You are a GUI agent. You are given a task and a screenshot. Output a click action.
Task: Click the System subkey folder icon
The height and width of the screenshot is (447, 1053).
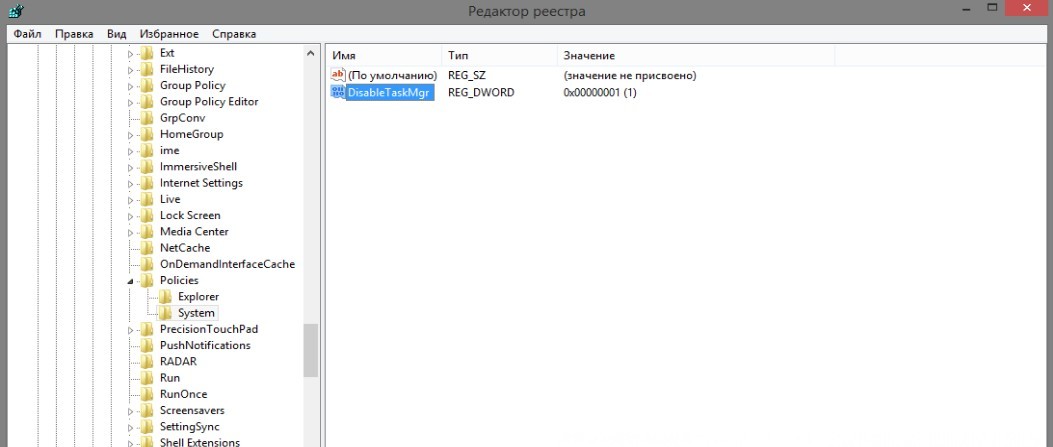click(x=165, y=313)
